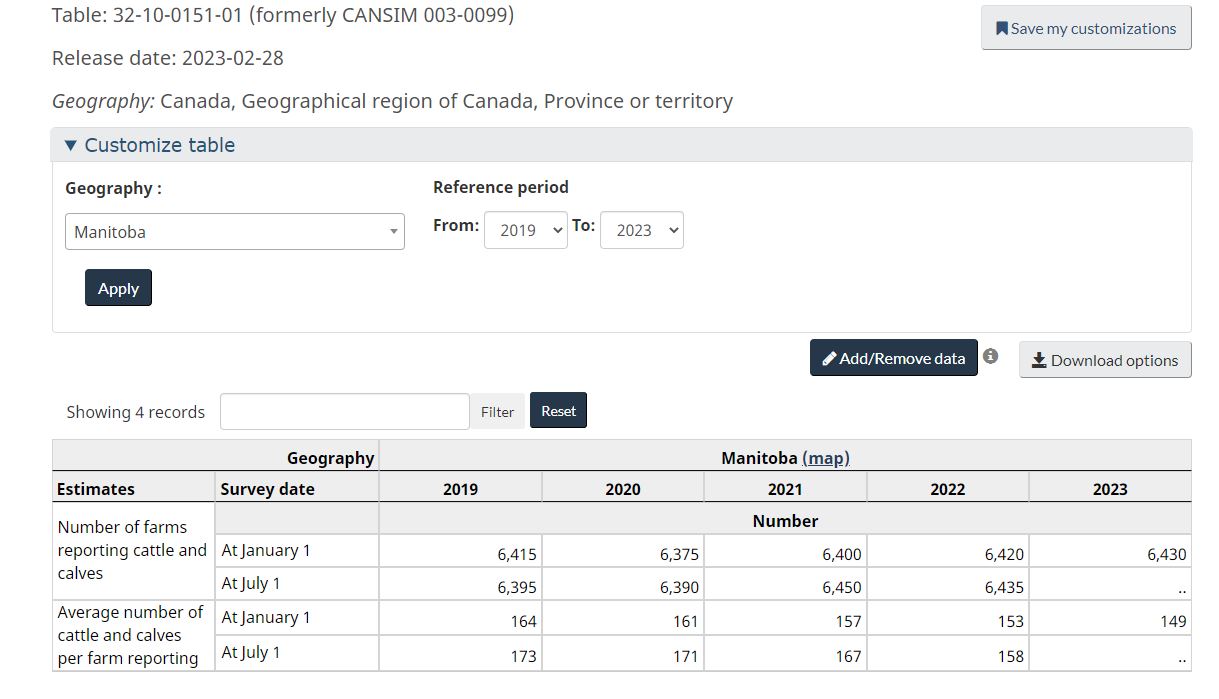Open the From year dropdown
The width and height of the screenshot is (1219, 699).
pos(525,230)
